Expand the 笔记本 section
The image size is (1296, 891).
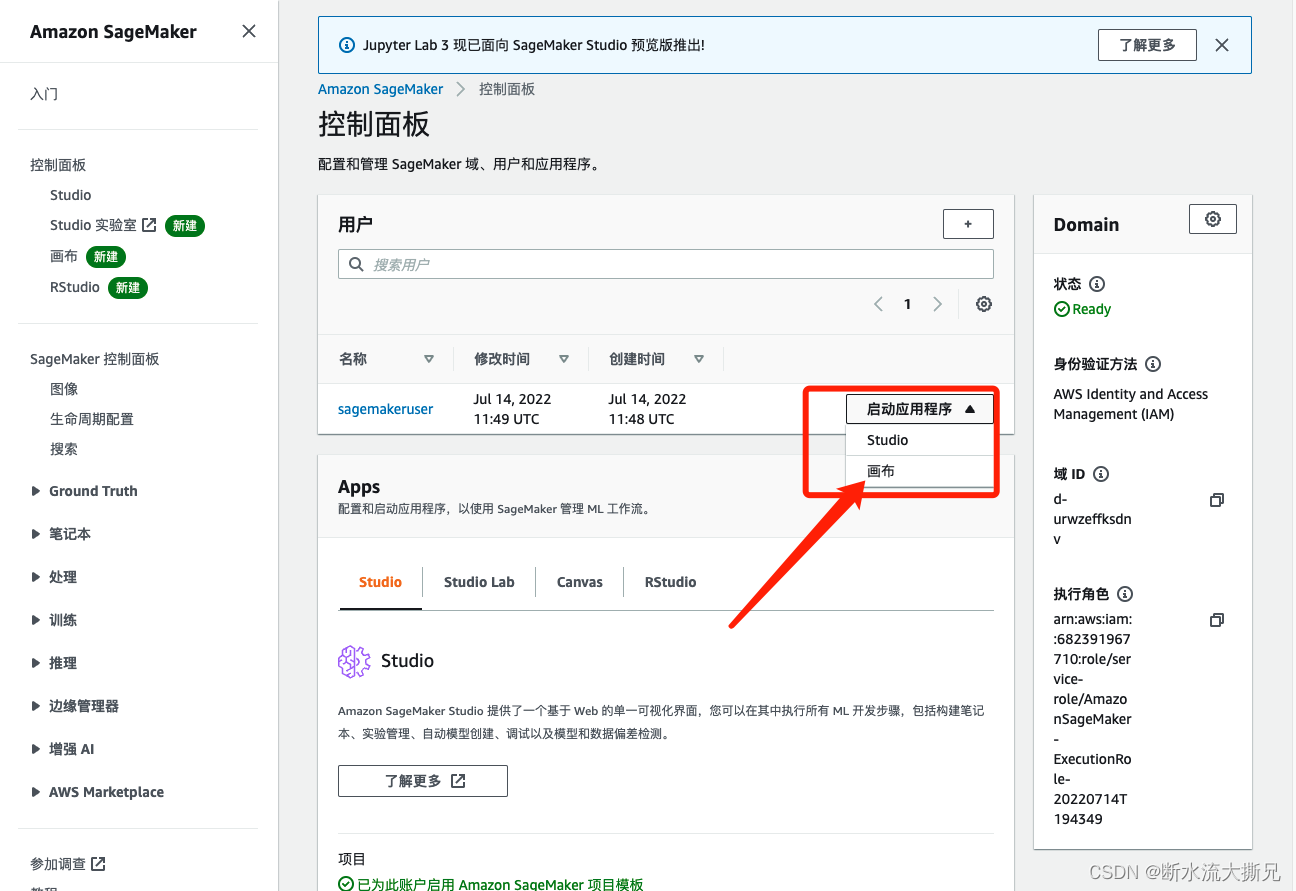click(x=37, y=534)
